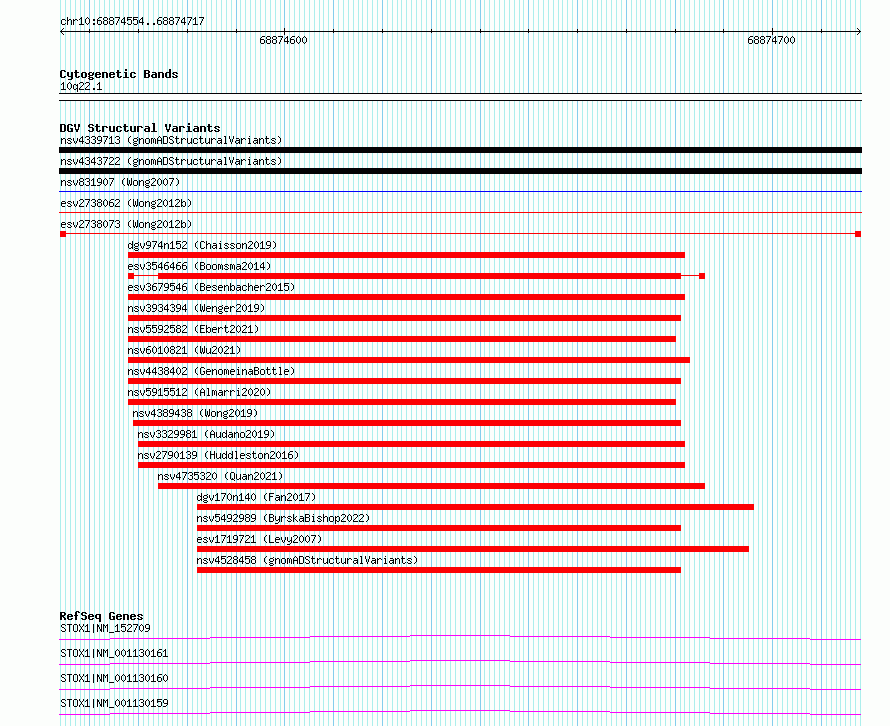
Task: Select the Cytogenetic Bands track heading
Action: click(x=119, y=74)
